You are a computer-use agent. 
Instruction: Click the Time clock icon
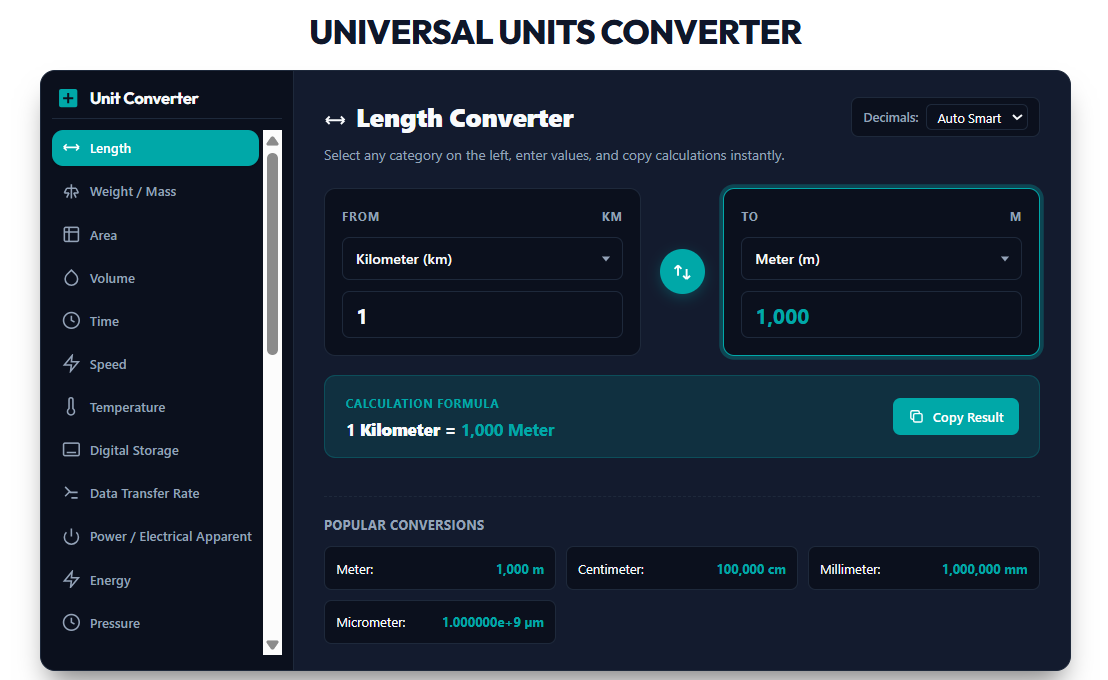click(71, 321)
